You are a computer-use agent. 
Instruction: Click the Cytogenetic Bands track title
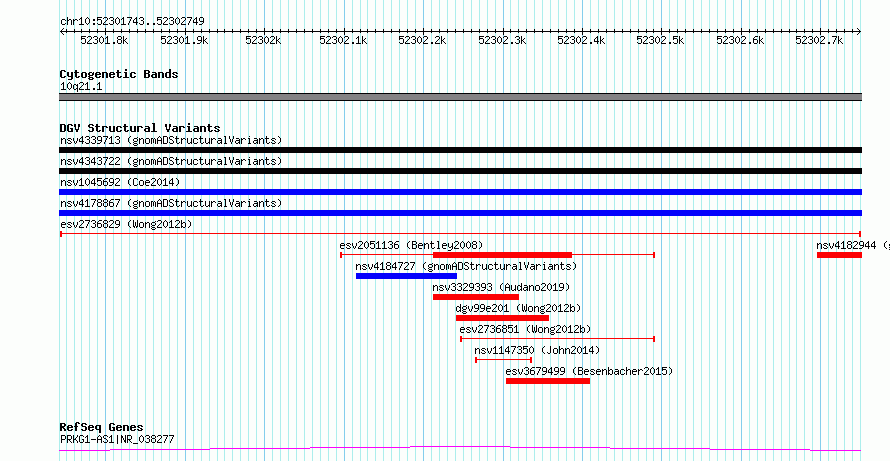pos(119,74)
